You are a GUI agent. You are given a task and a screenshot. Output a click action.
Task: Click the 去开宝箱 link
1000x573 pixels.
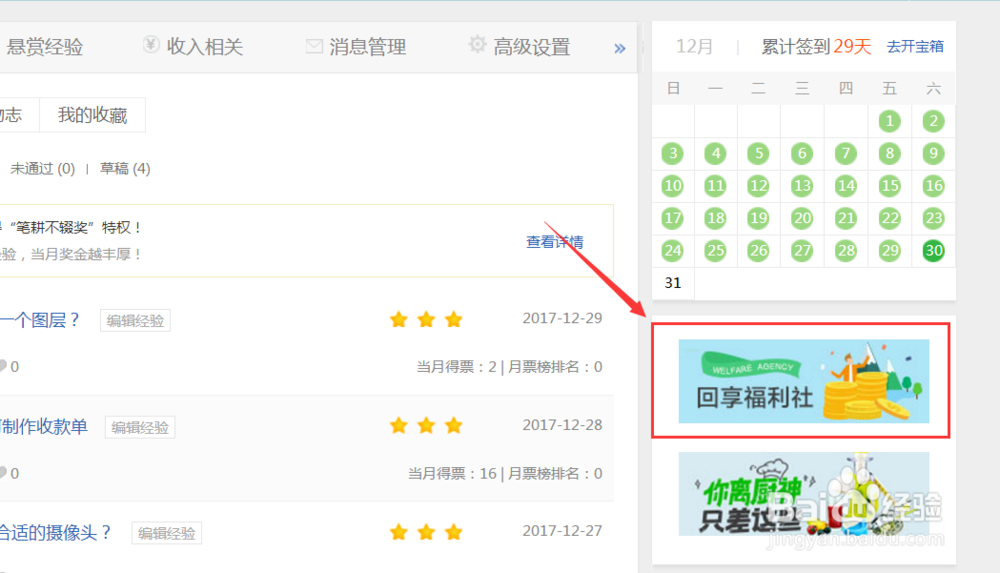point(915,47)
